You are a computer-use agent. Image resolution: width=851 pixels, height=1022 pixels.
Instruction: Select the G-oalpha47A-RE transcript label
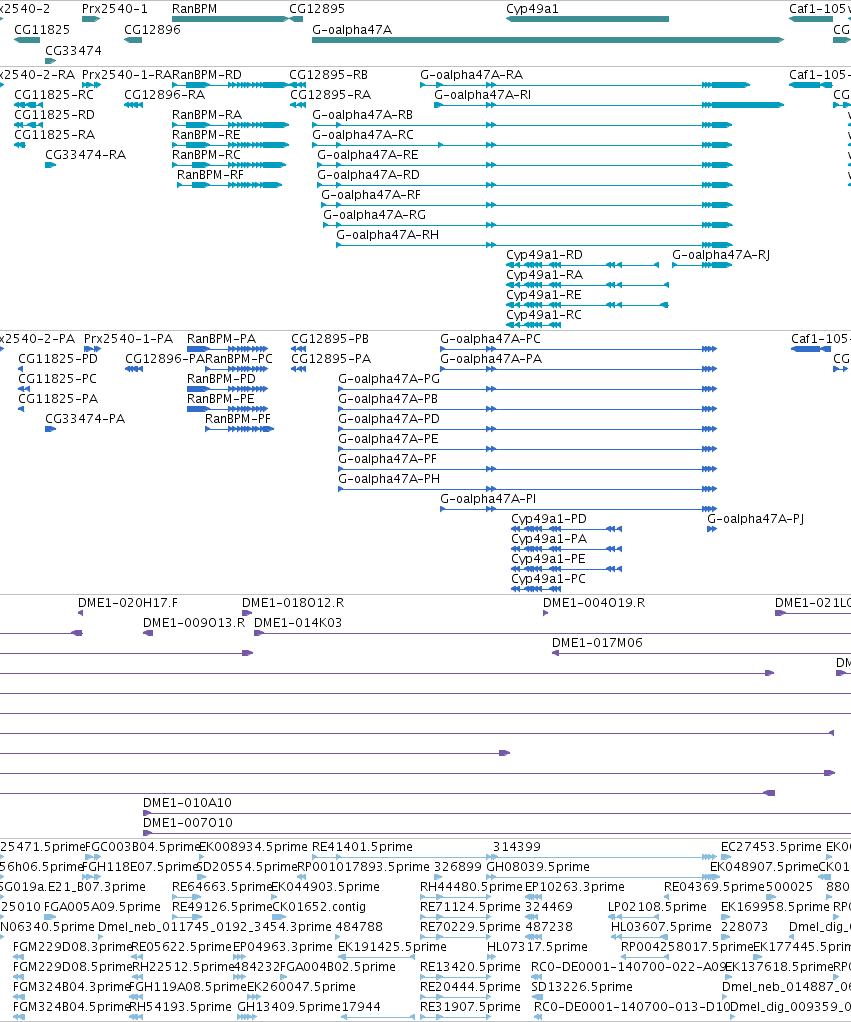[368, 154]
